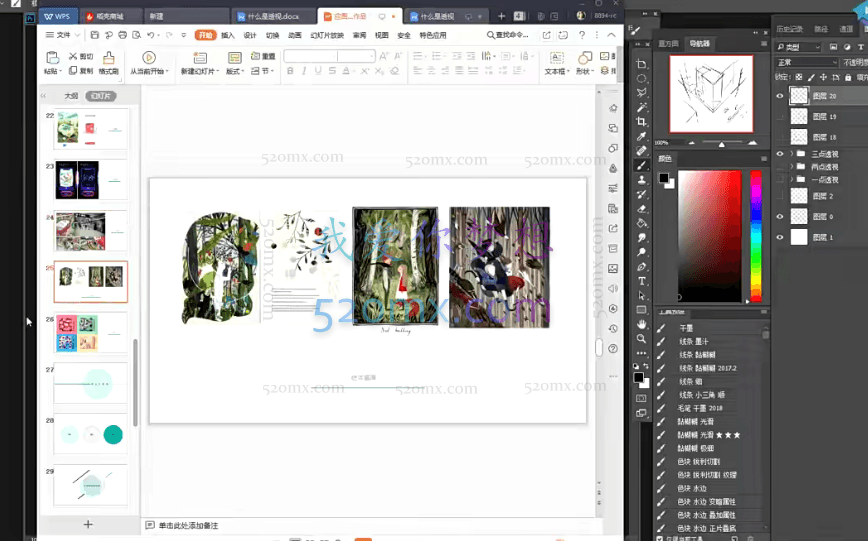
Task: Open the 设计 ribbon tab
Action: [250, 35]
